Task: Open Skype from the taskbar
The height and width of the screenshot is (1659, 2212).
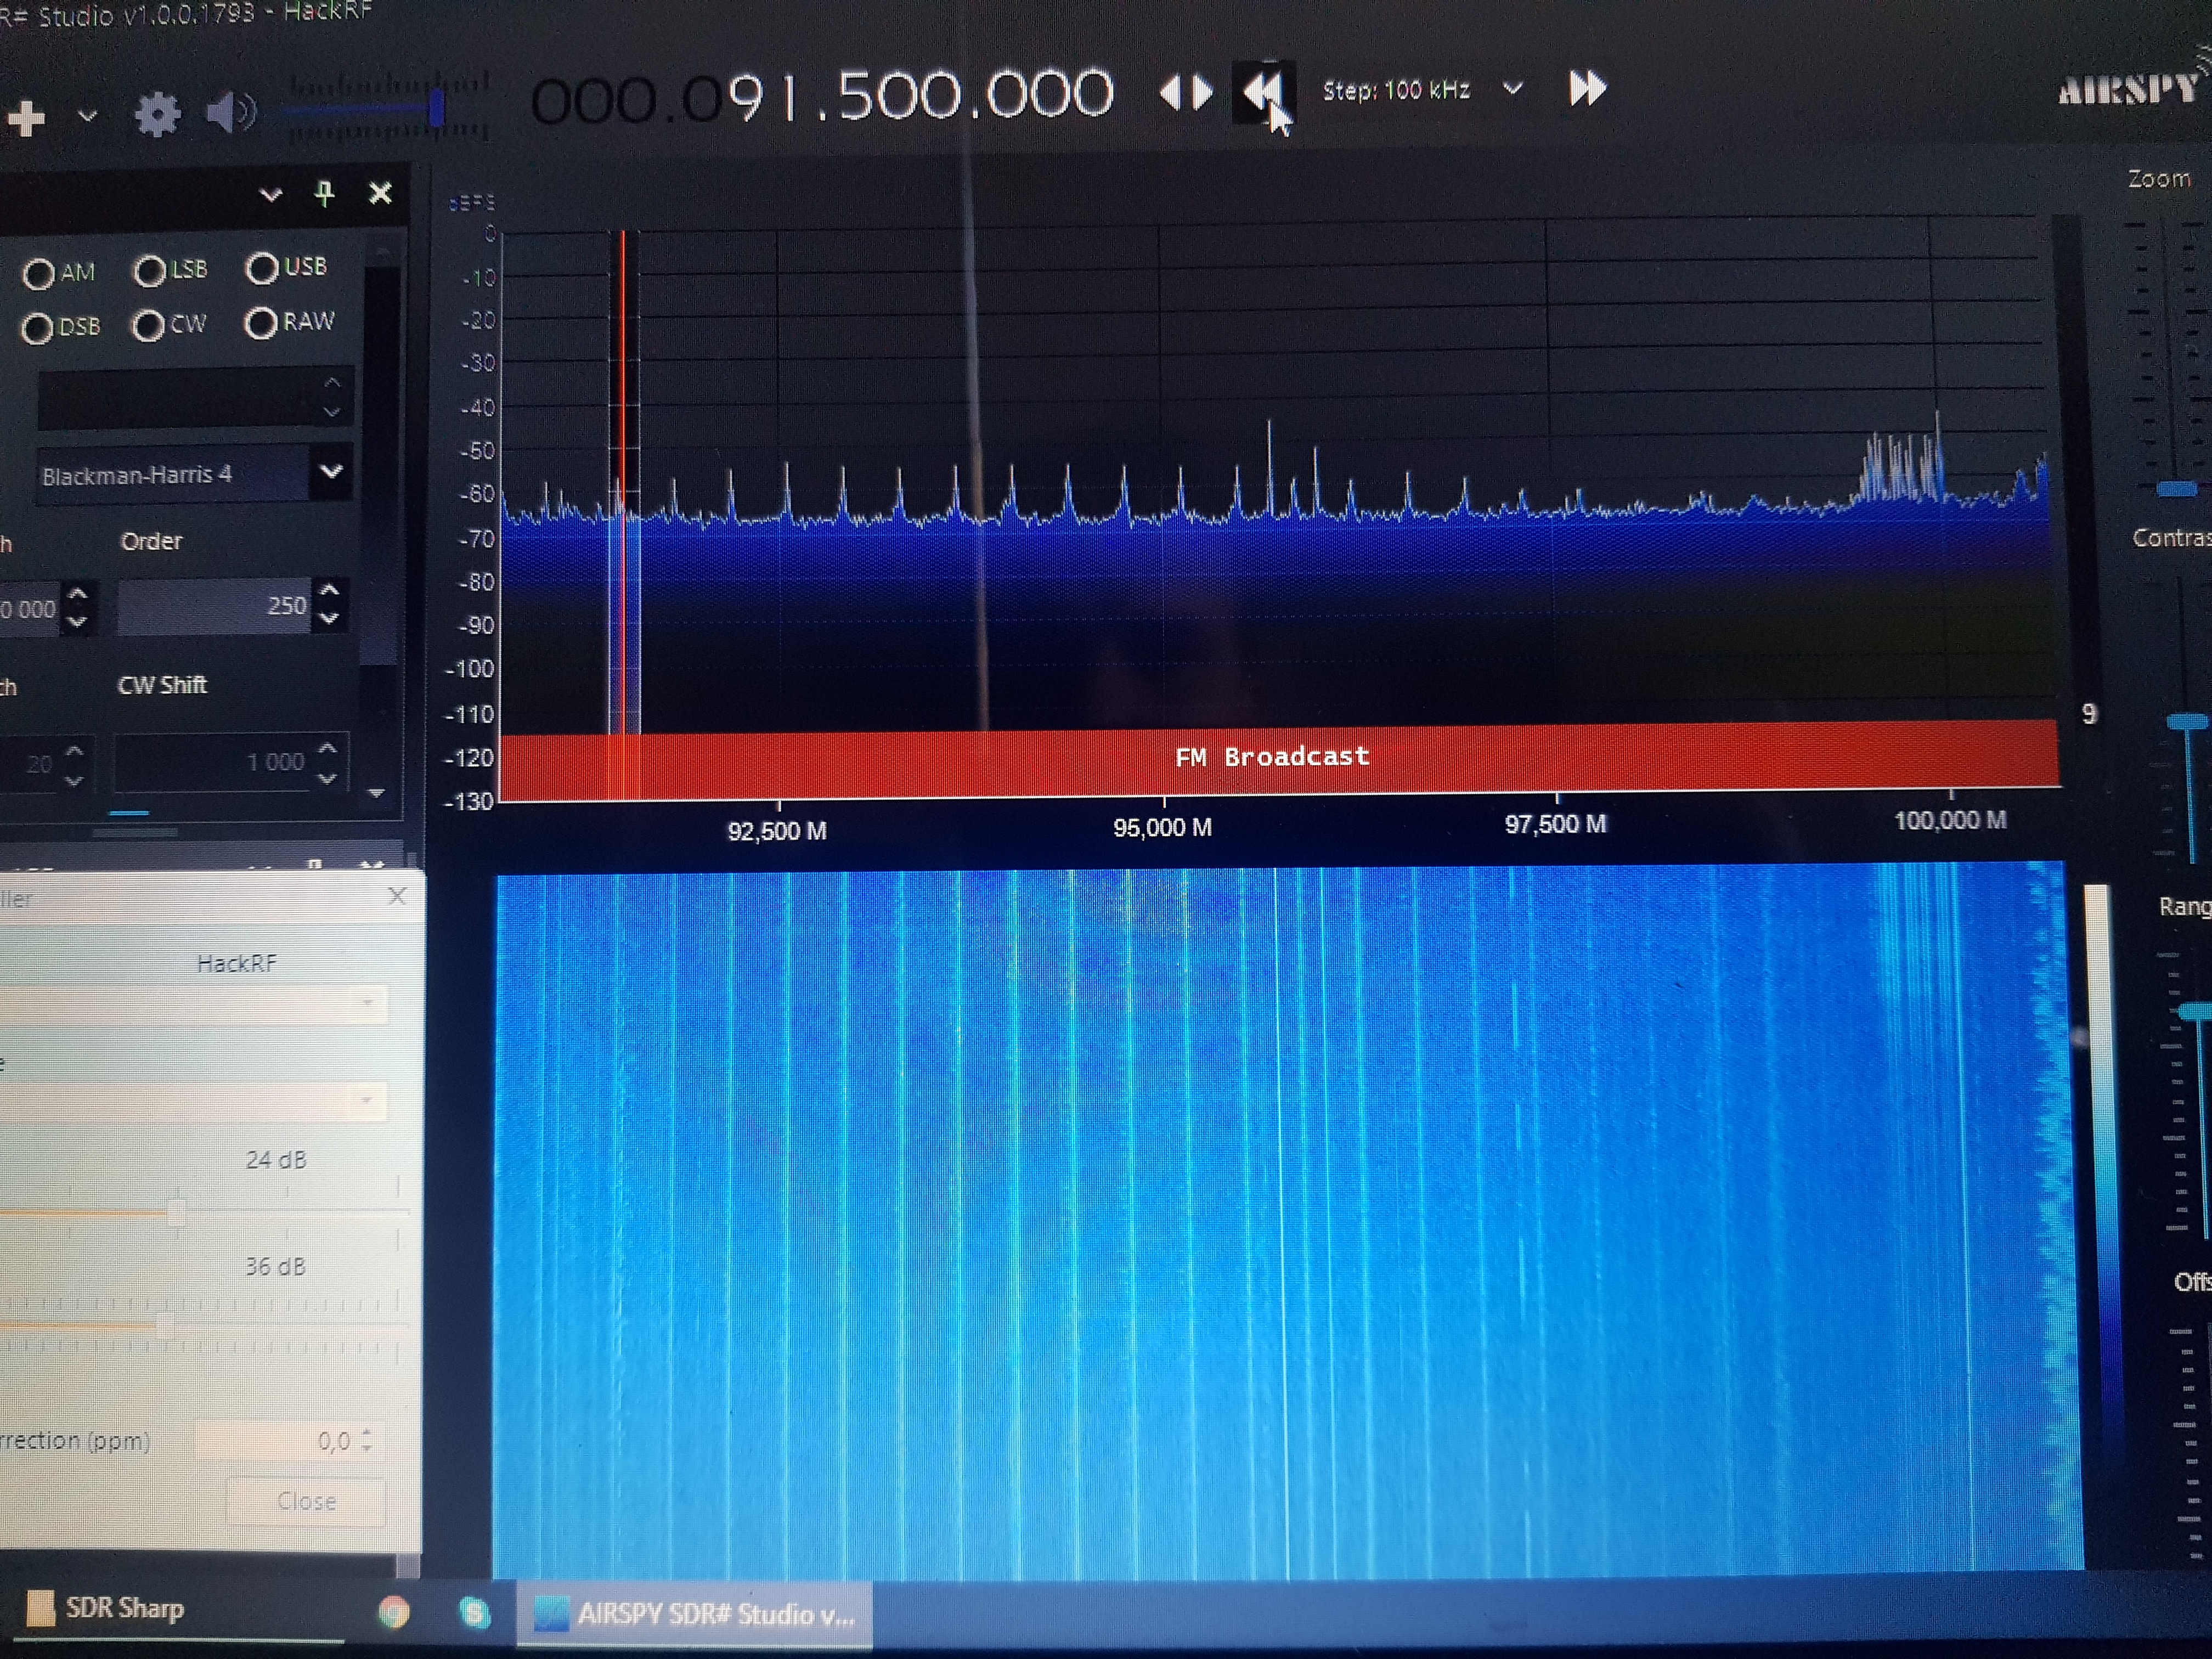Action: pos(474,1612)
